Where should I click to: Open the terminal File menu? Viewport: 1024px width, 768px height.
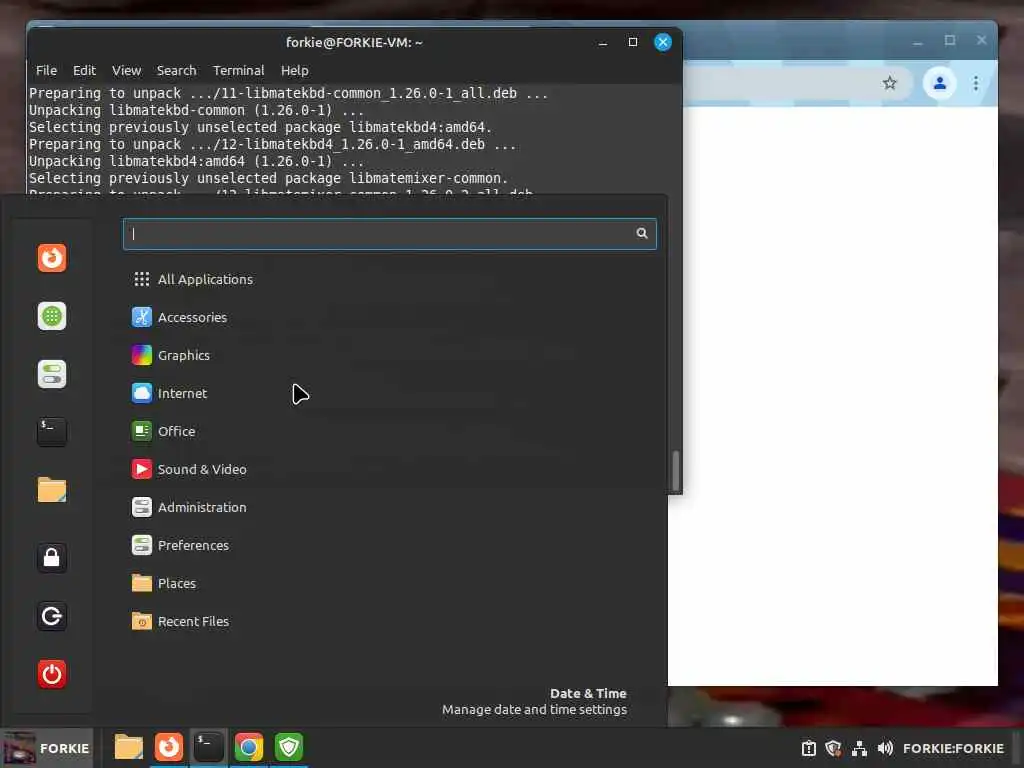click(46, 71)
